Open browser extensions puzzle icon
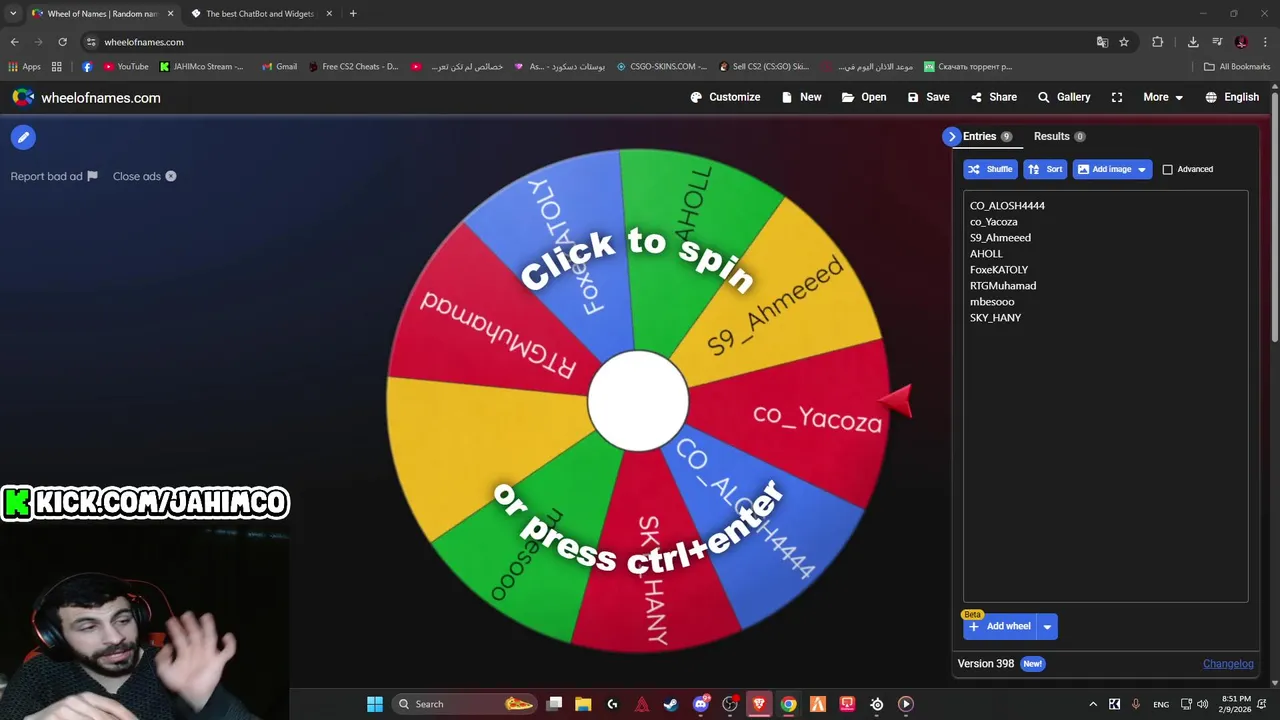Image resolution: width=1280 pixels, height=720 pixels. (1158, 42)
